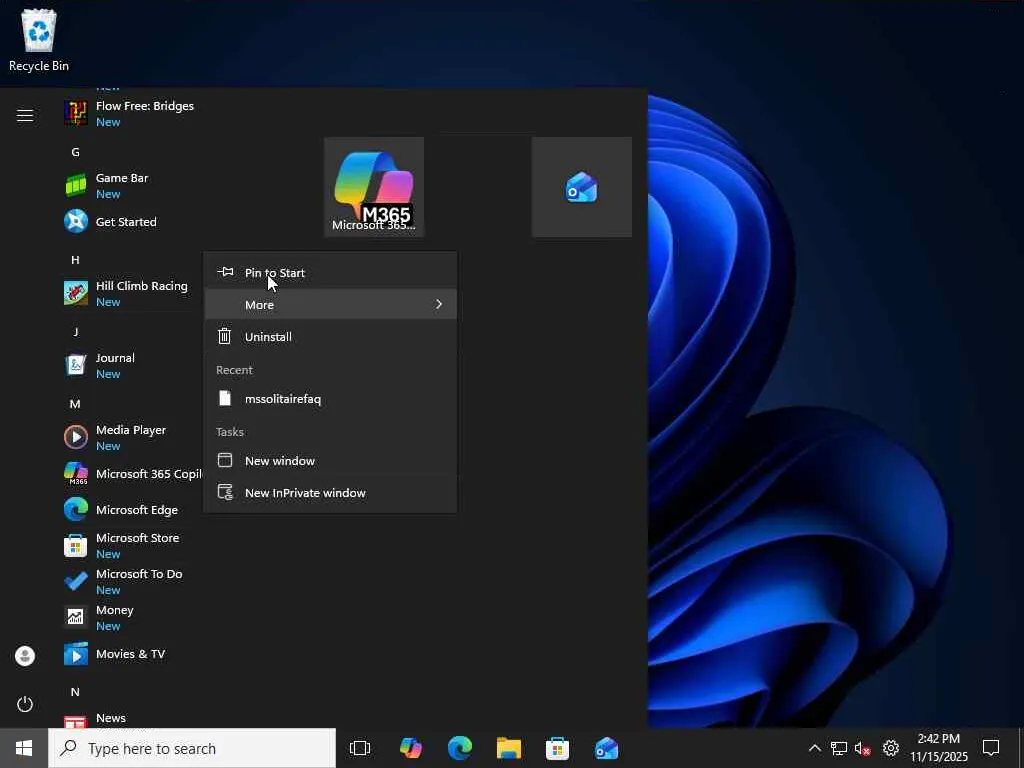1024x768 pixels.
Task: Click the Microsoft 365 pinned tile
Action: click(x=374, y=187)
